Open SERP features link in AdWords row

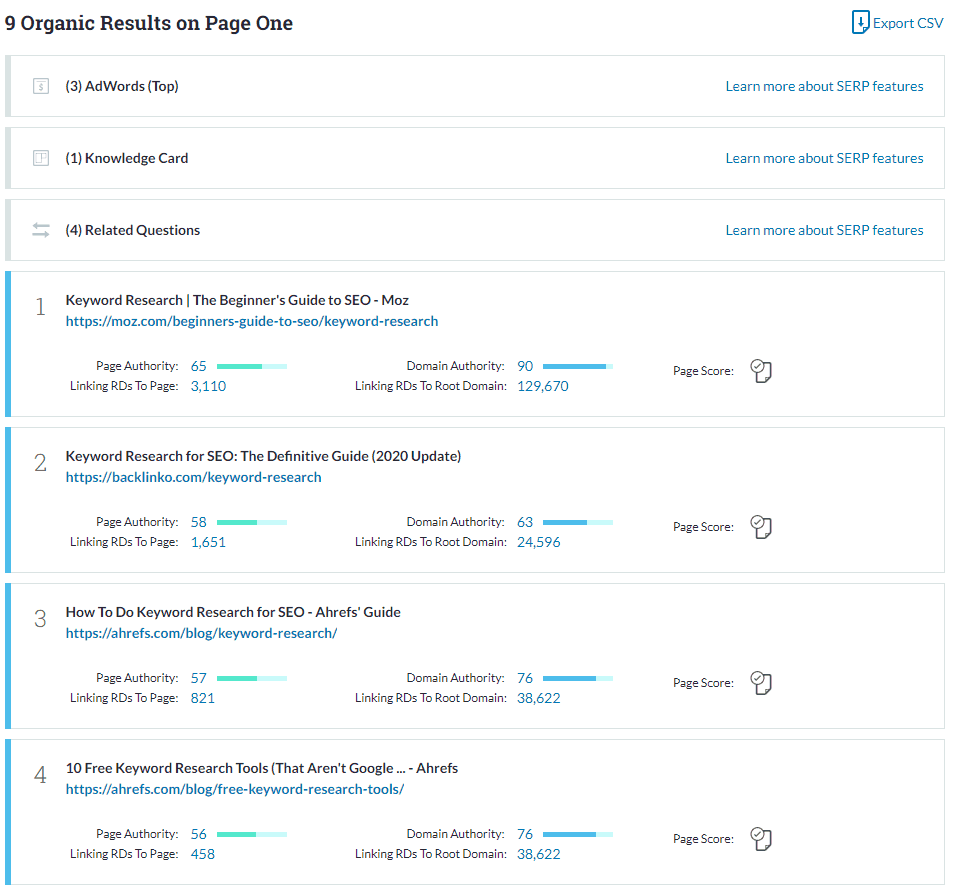824,86
